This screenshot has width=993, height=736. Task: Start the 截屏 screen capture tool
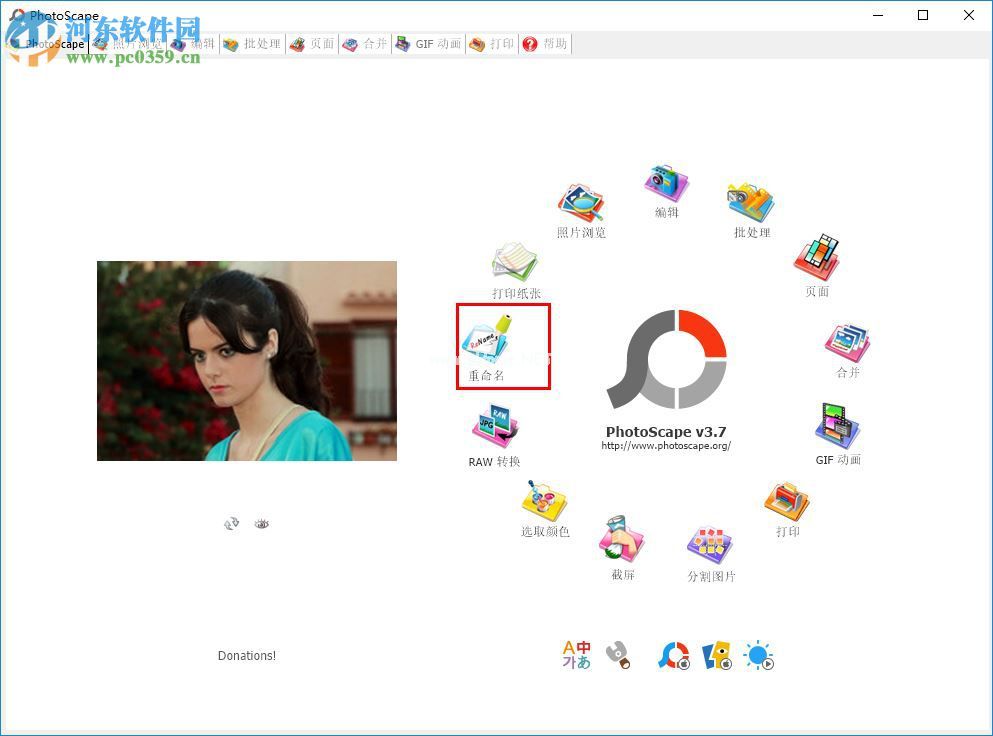622,540
